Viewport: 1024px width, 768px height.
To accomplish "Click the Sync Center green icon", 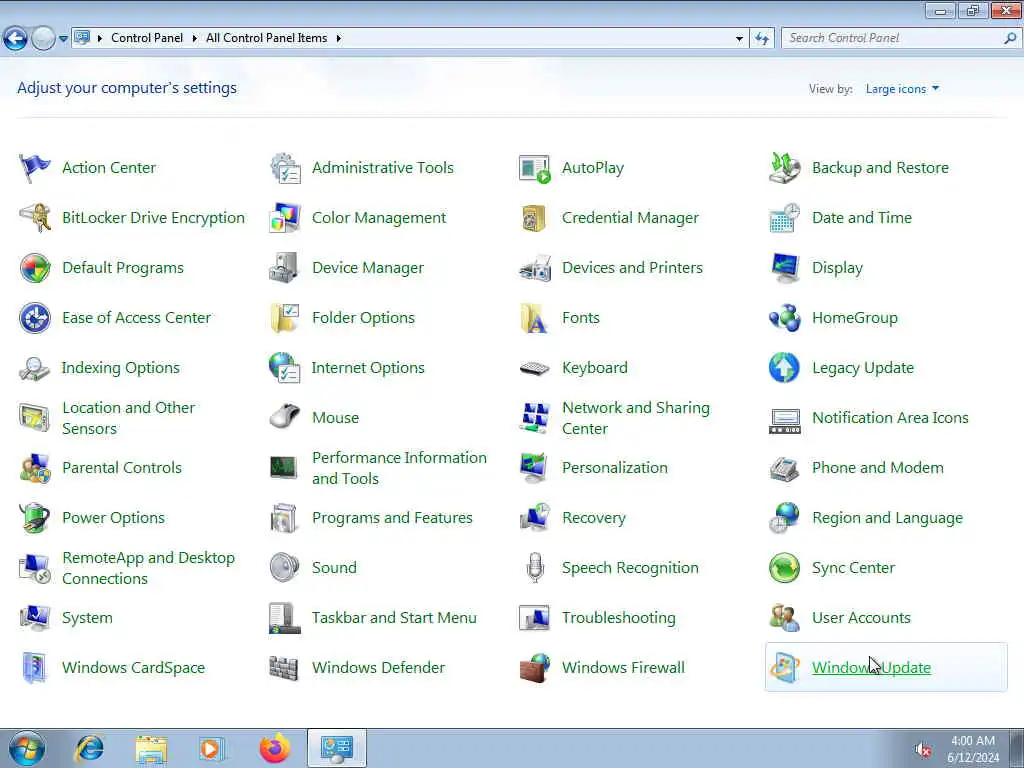I will [785, 568].
